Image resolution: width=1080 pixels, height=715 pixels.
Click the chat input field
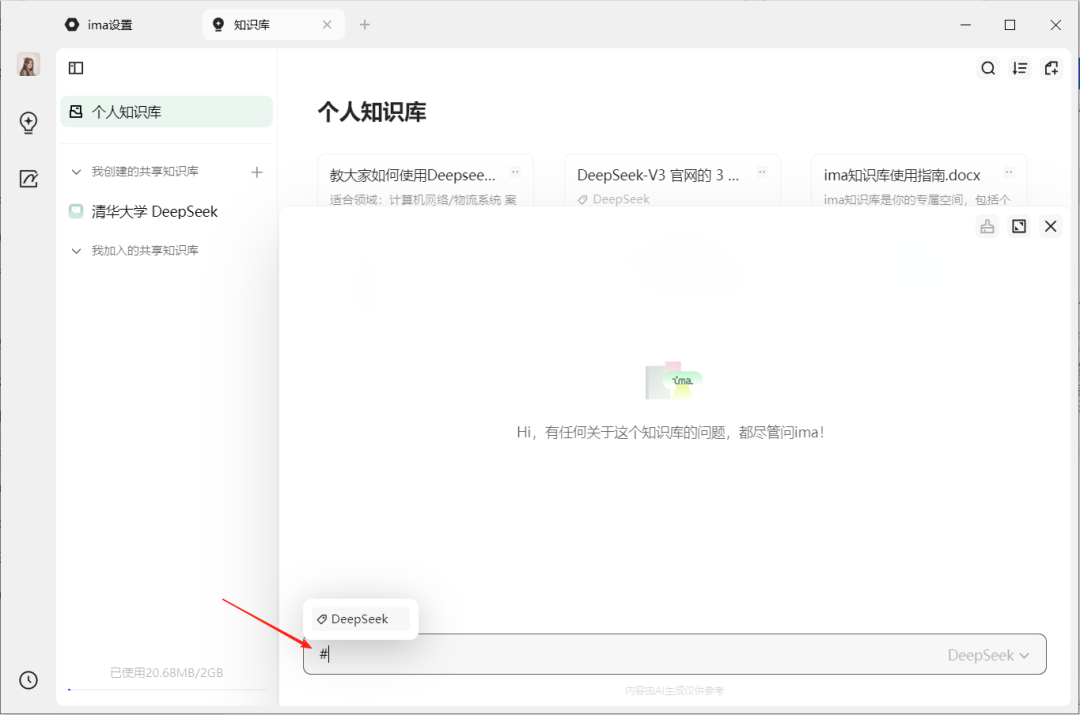(x=674, y=654)
